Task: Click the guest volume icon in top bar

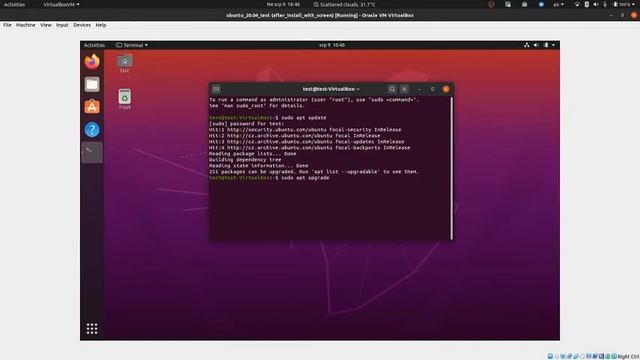Action: tap(536, 45)
